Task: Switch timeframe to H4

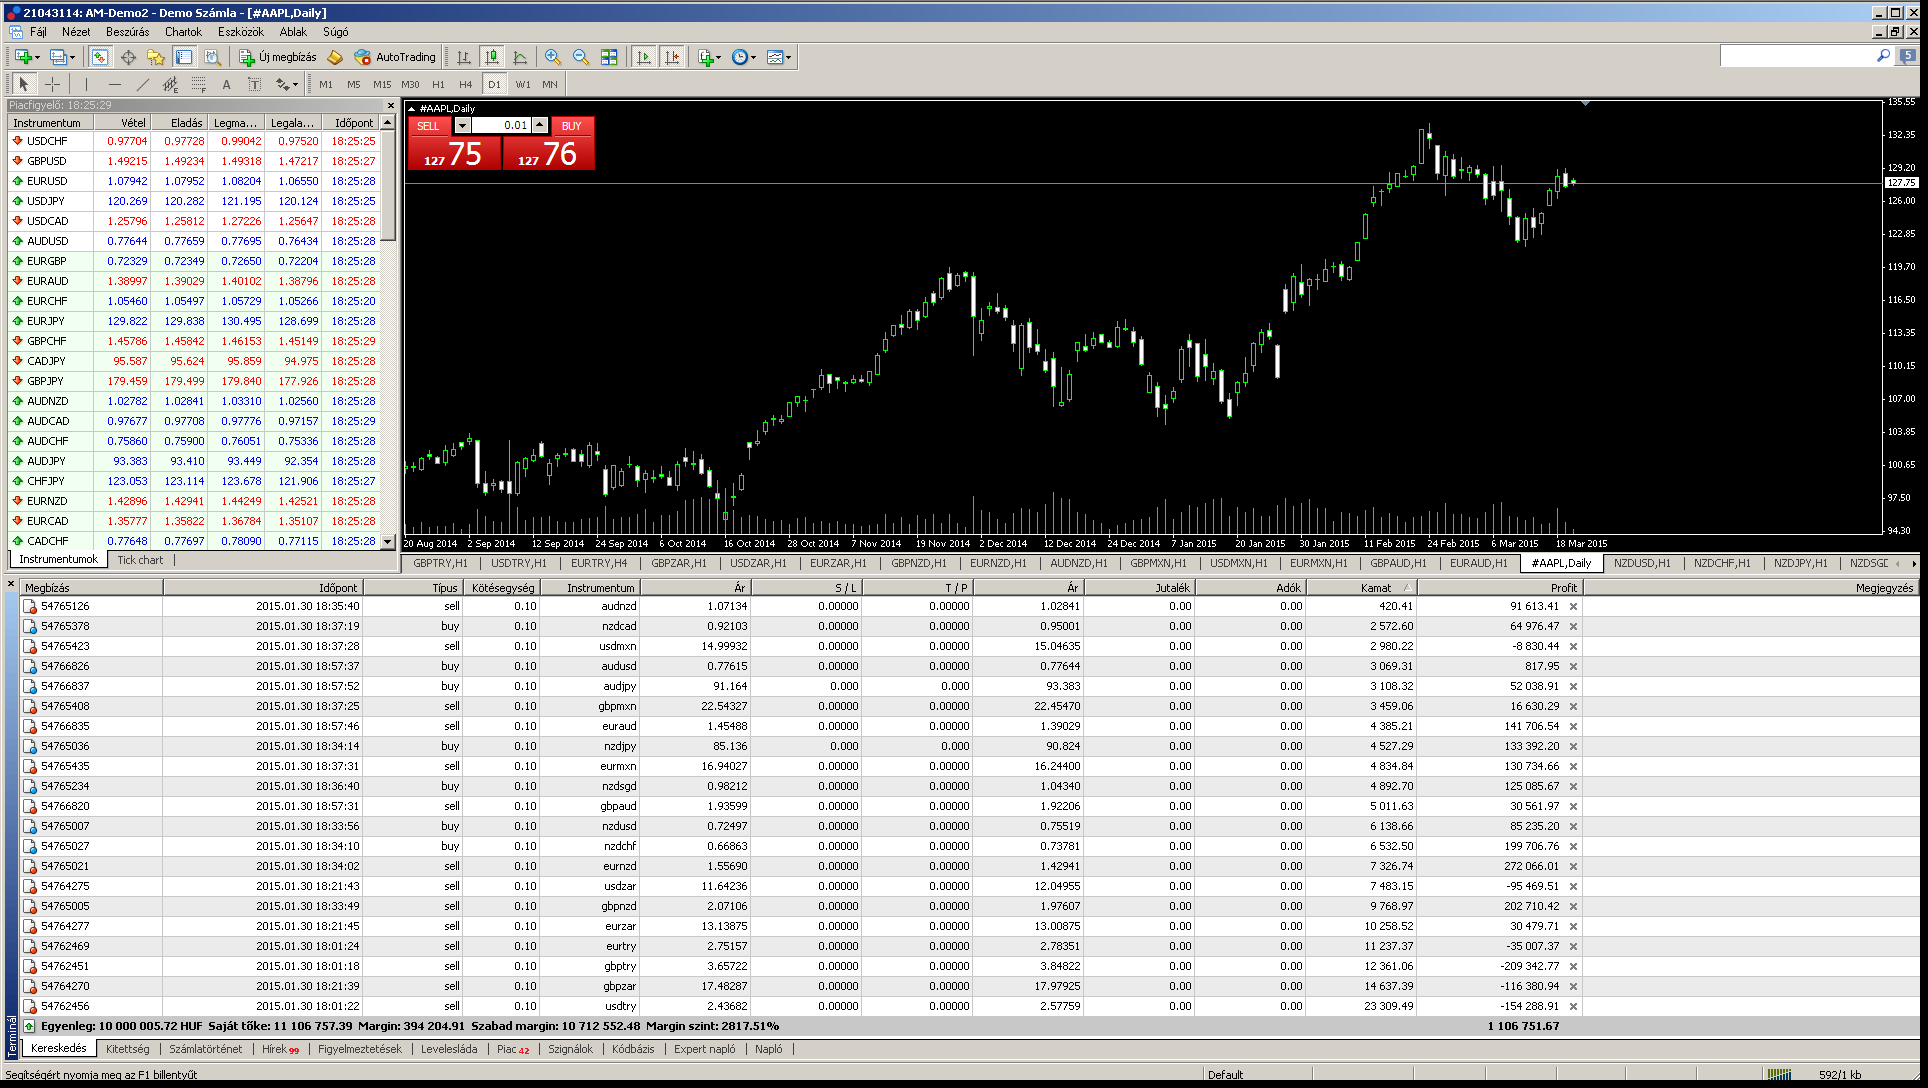Action: tap(466, 84)
